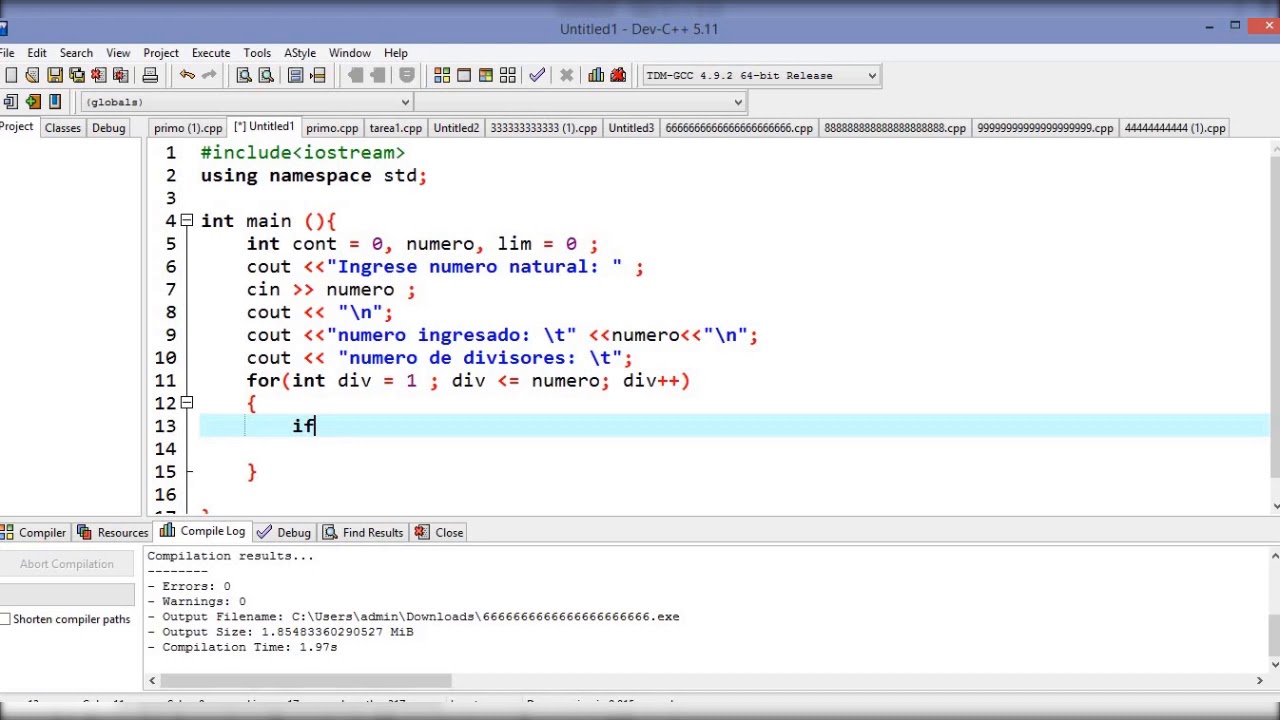This screenshot has height=720, width=1280.
Task: Open the File menu
Action: click(x=6, y=53)
